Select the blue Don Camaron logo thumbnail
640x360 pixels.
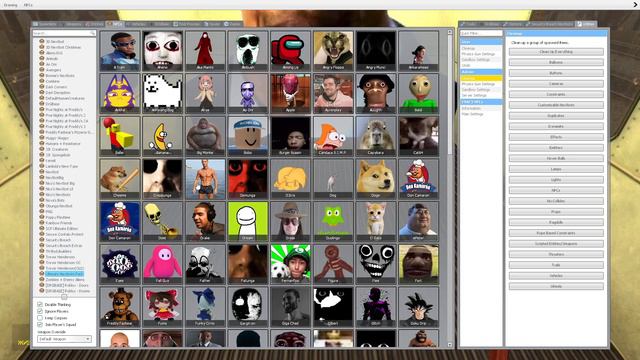pyautogui.click(x=120, y=221)
